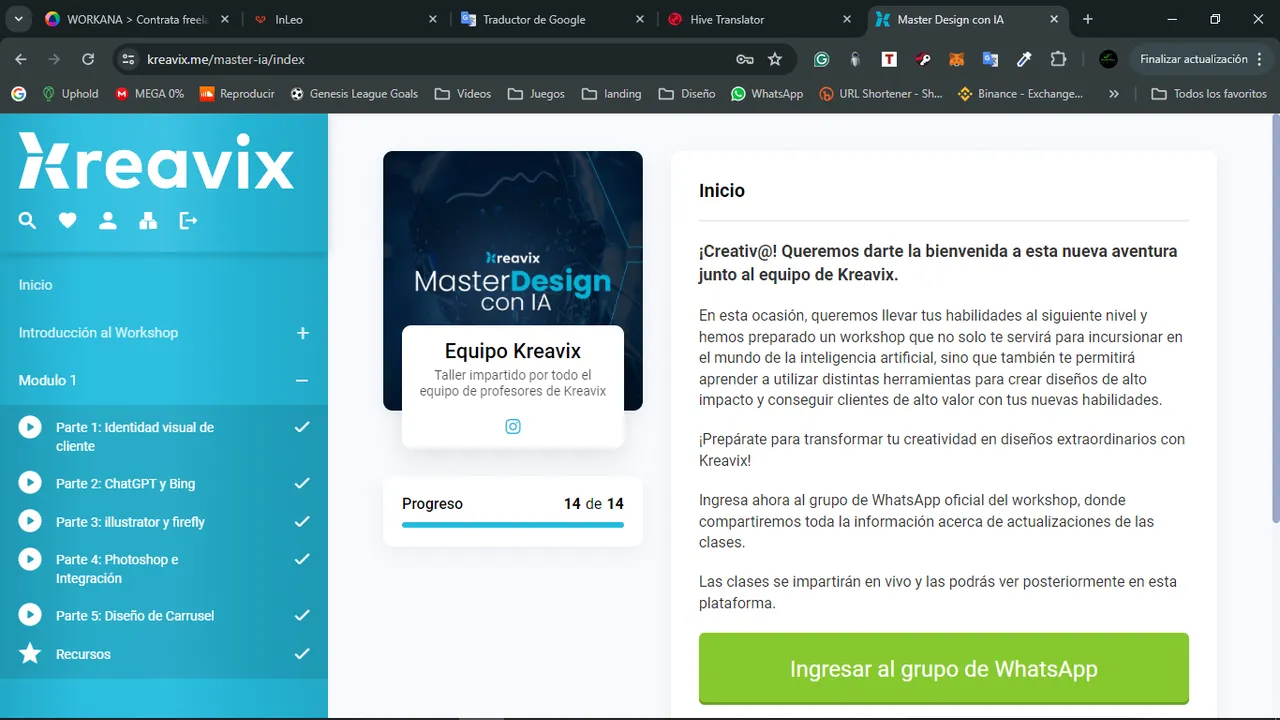Toggle completion check for Parte 5: Diseño de Carrusel

(301, 615)
